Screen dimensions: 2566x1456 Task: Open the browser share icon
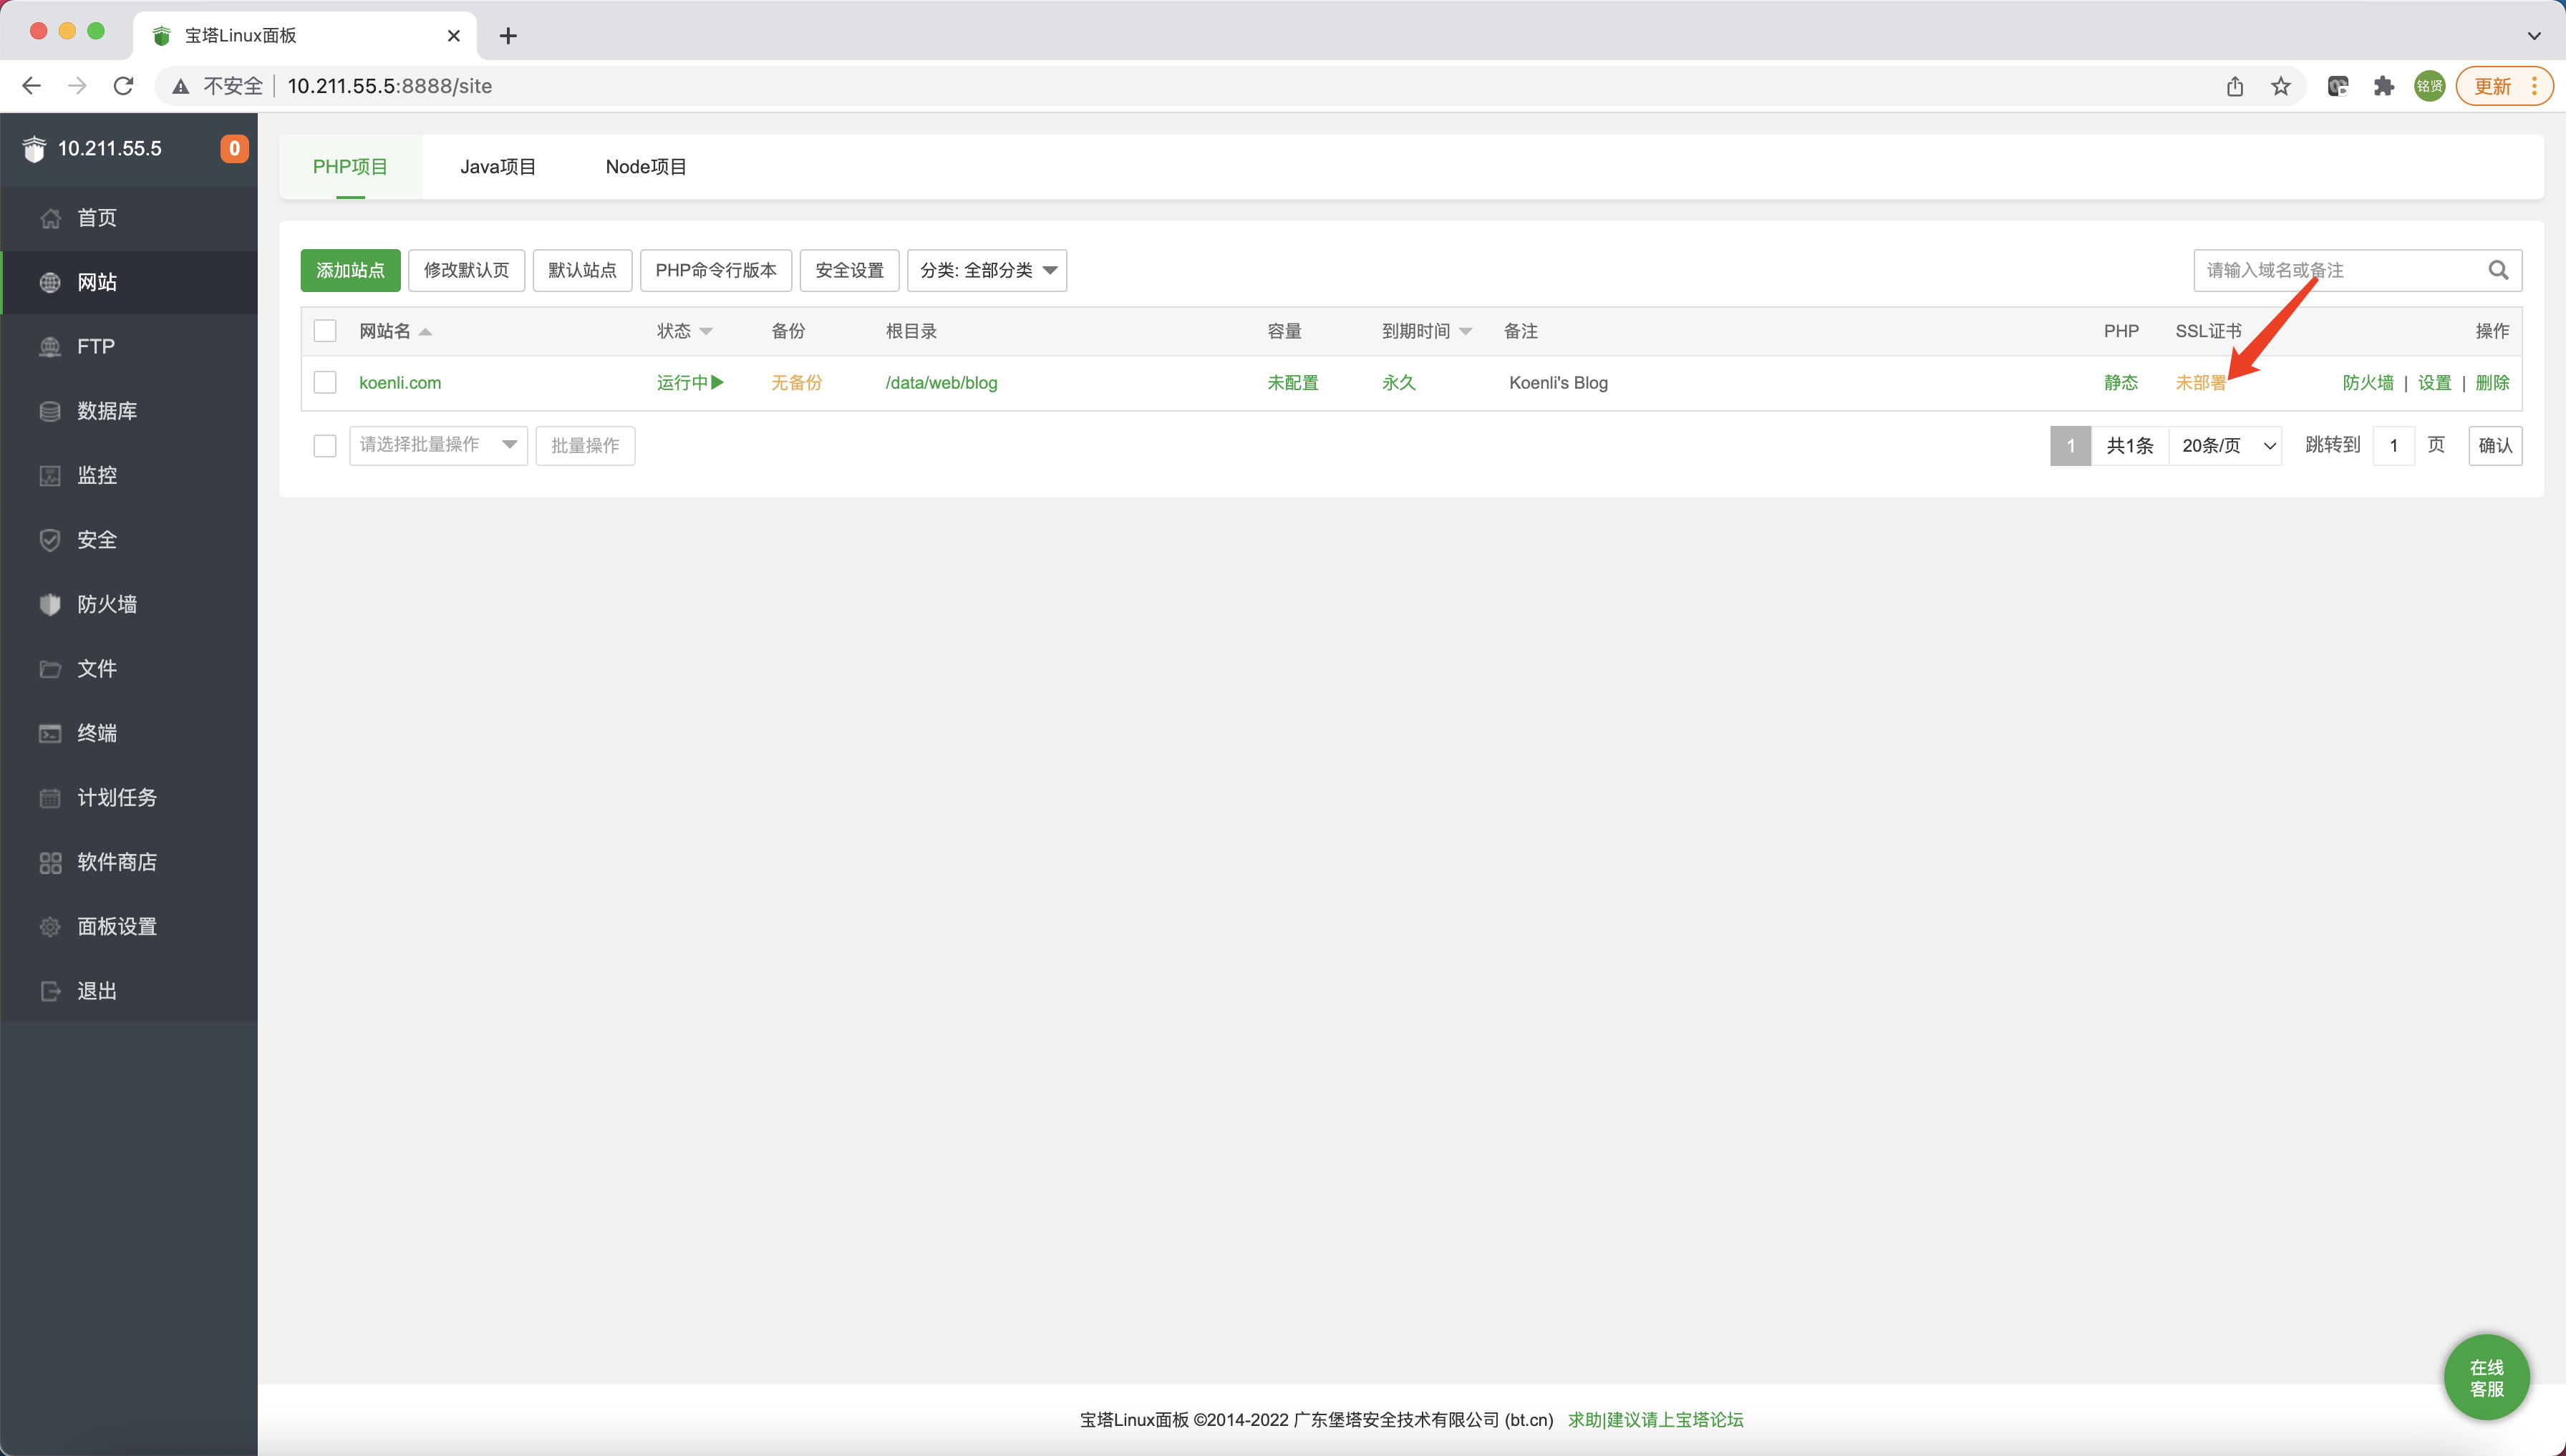coord(2235,86)
